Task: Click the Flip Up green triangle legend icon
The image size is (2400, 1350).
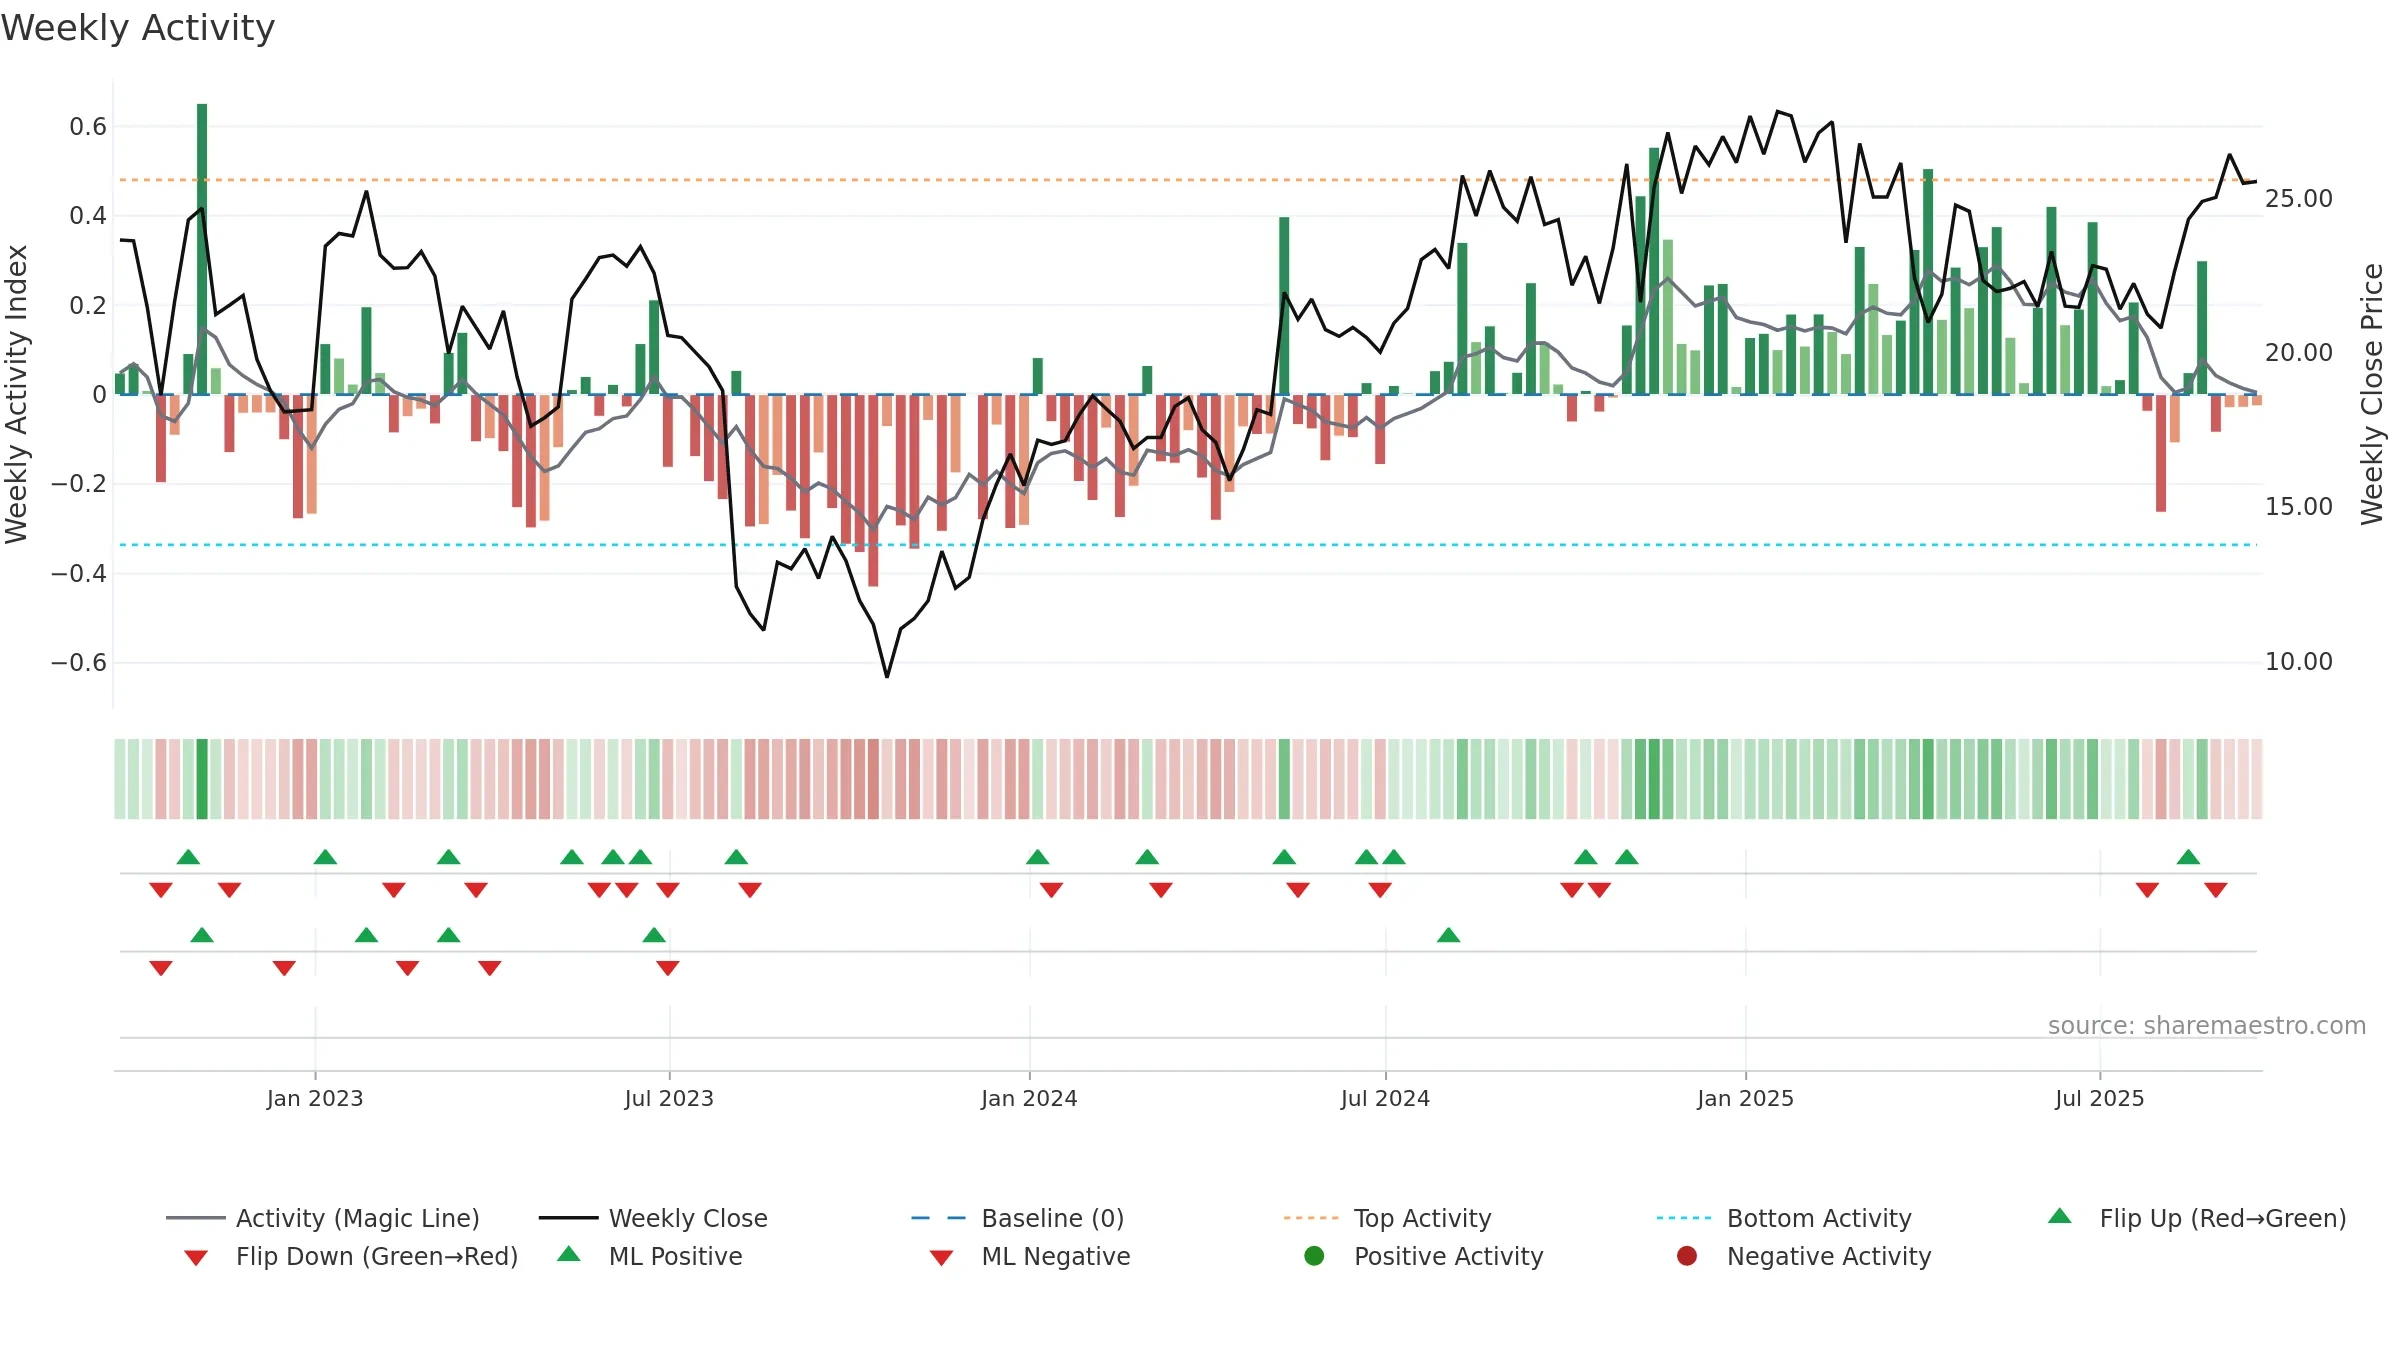Action: point(2059,1216)
